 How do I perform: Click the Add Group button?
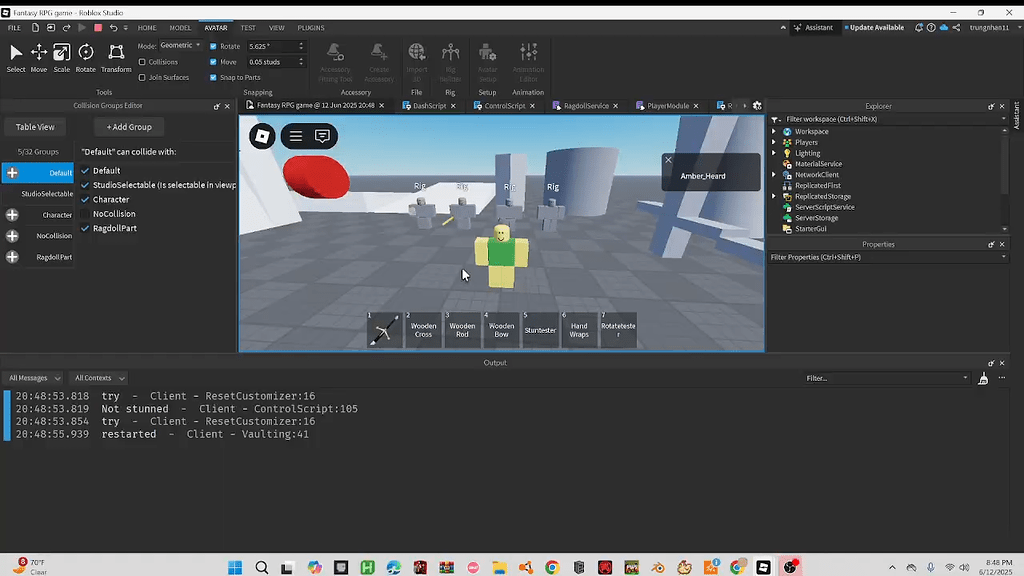pos(129,127)
